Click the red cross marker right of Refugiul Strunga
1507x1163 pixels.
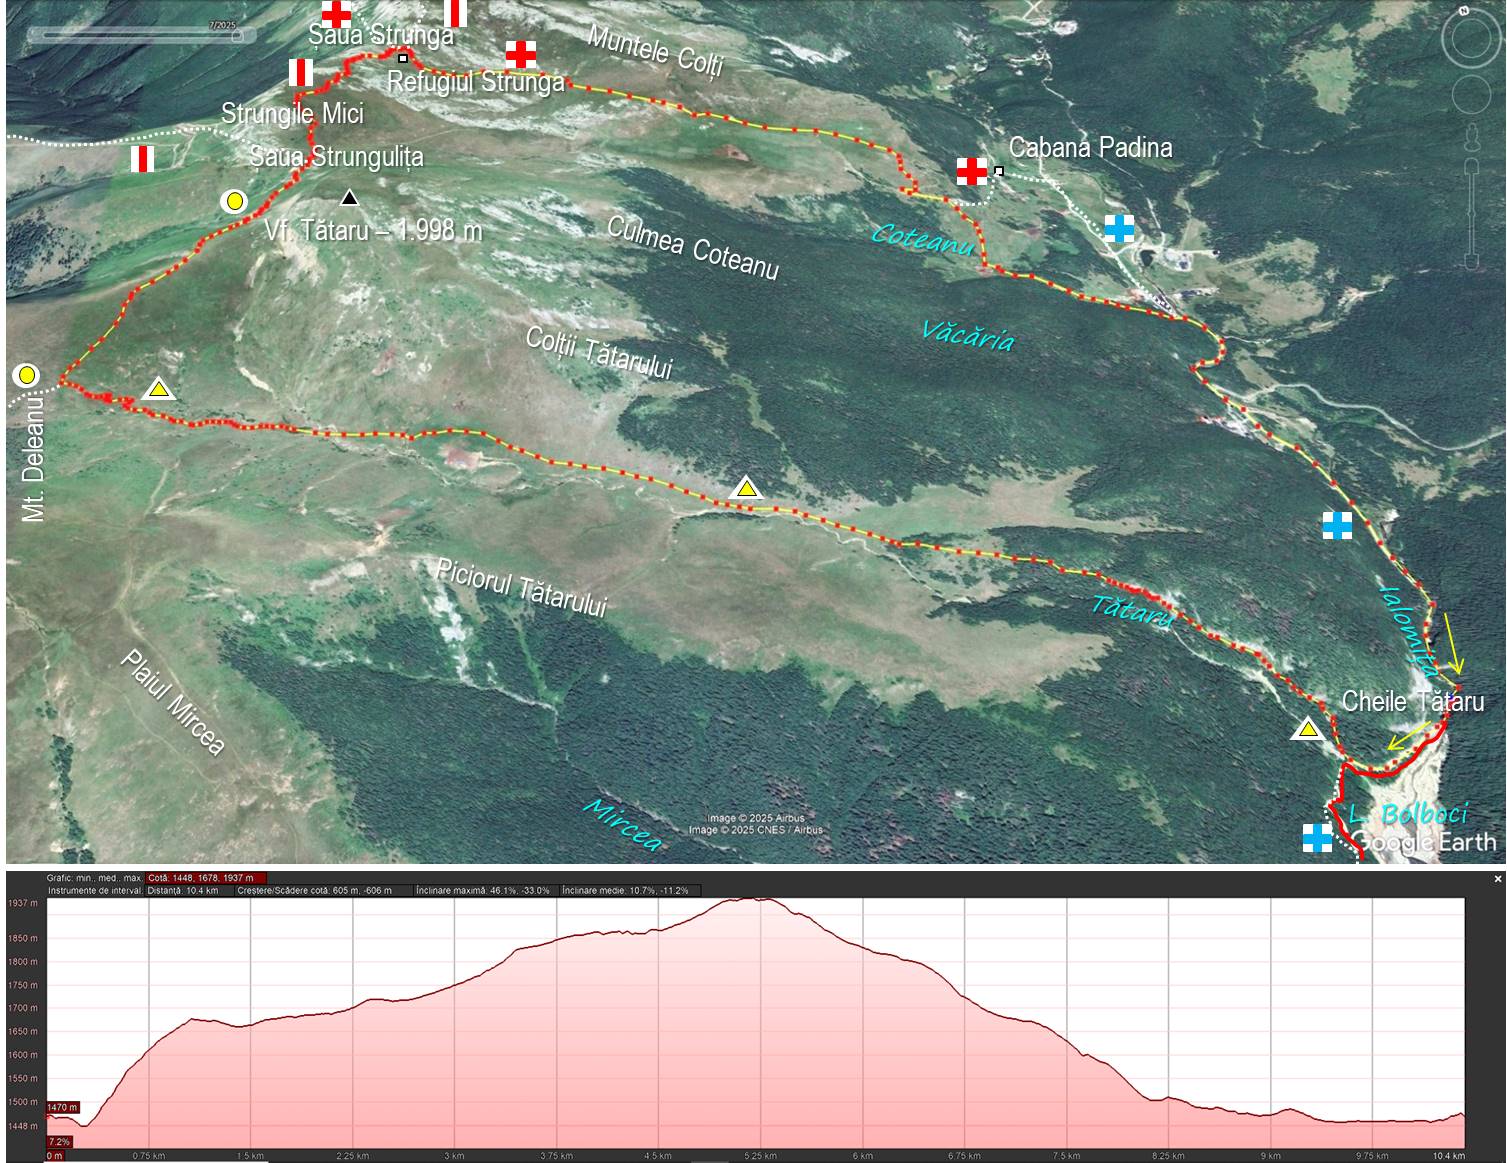pyautogui.click(x=520, y=53)
